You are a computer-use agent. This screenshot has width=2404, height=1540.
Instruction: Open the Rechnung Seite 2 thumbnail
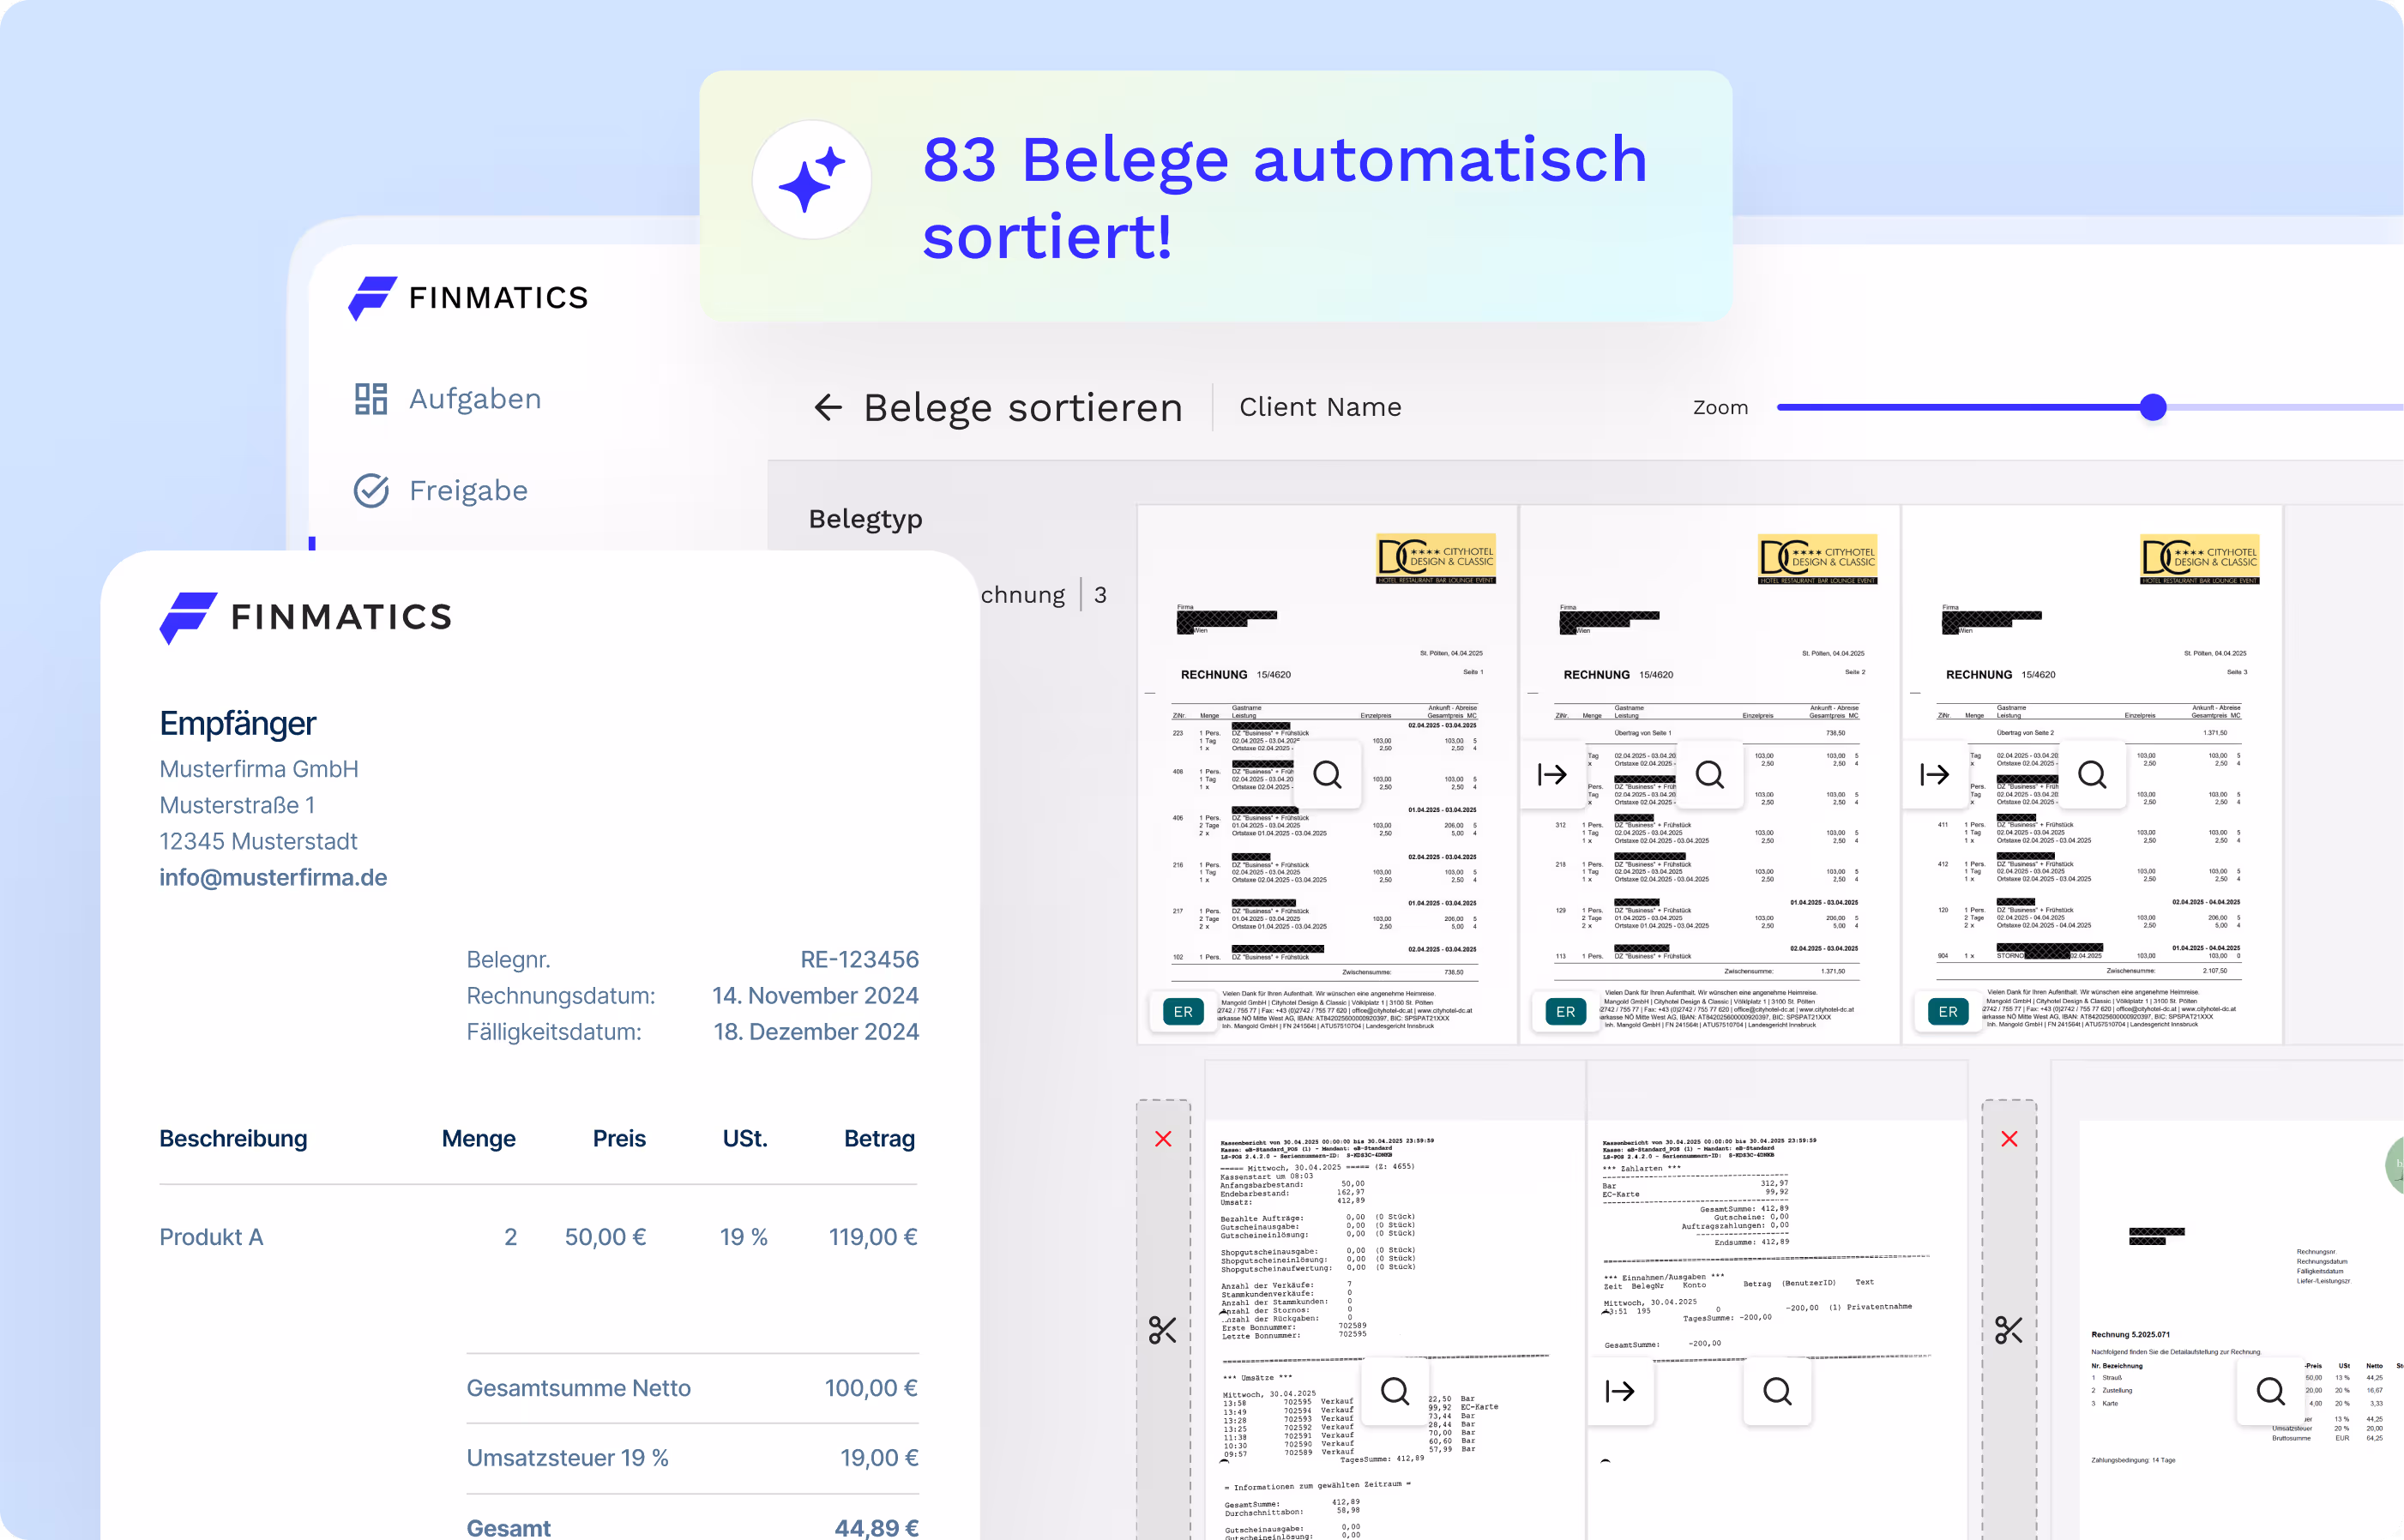pos(1709,775)
